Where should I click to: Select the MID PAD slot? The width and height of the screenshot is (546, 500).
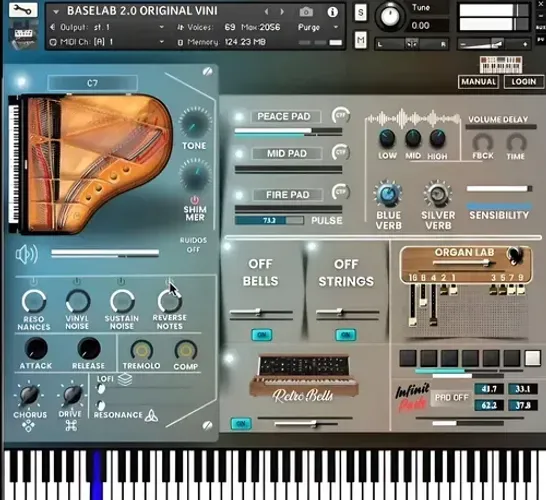click(287, 154)
